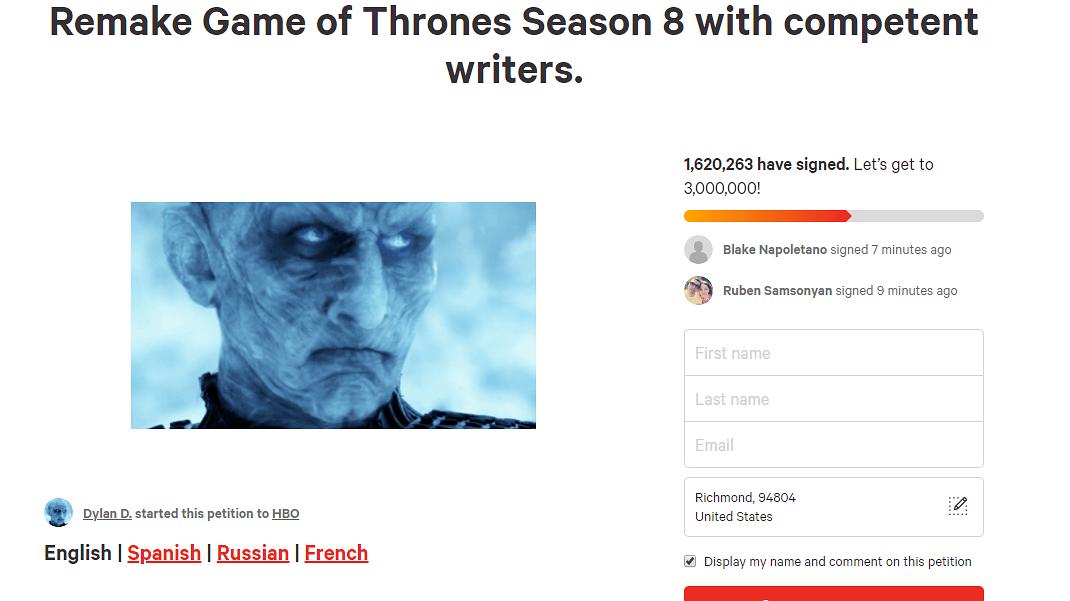Toggle 'Display my name and comment' checkbox
Image resolution: width=1070 pixels, height=601 pixels.
(x=690, y=561)
